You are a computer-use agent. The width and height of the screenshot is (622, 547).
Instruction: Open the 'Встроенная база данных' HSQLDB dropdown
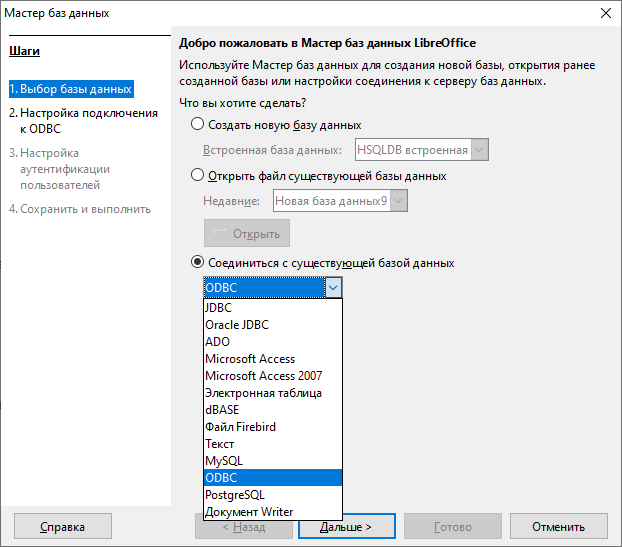click(x=421, y=150)
